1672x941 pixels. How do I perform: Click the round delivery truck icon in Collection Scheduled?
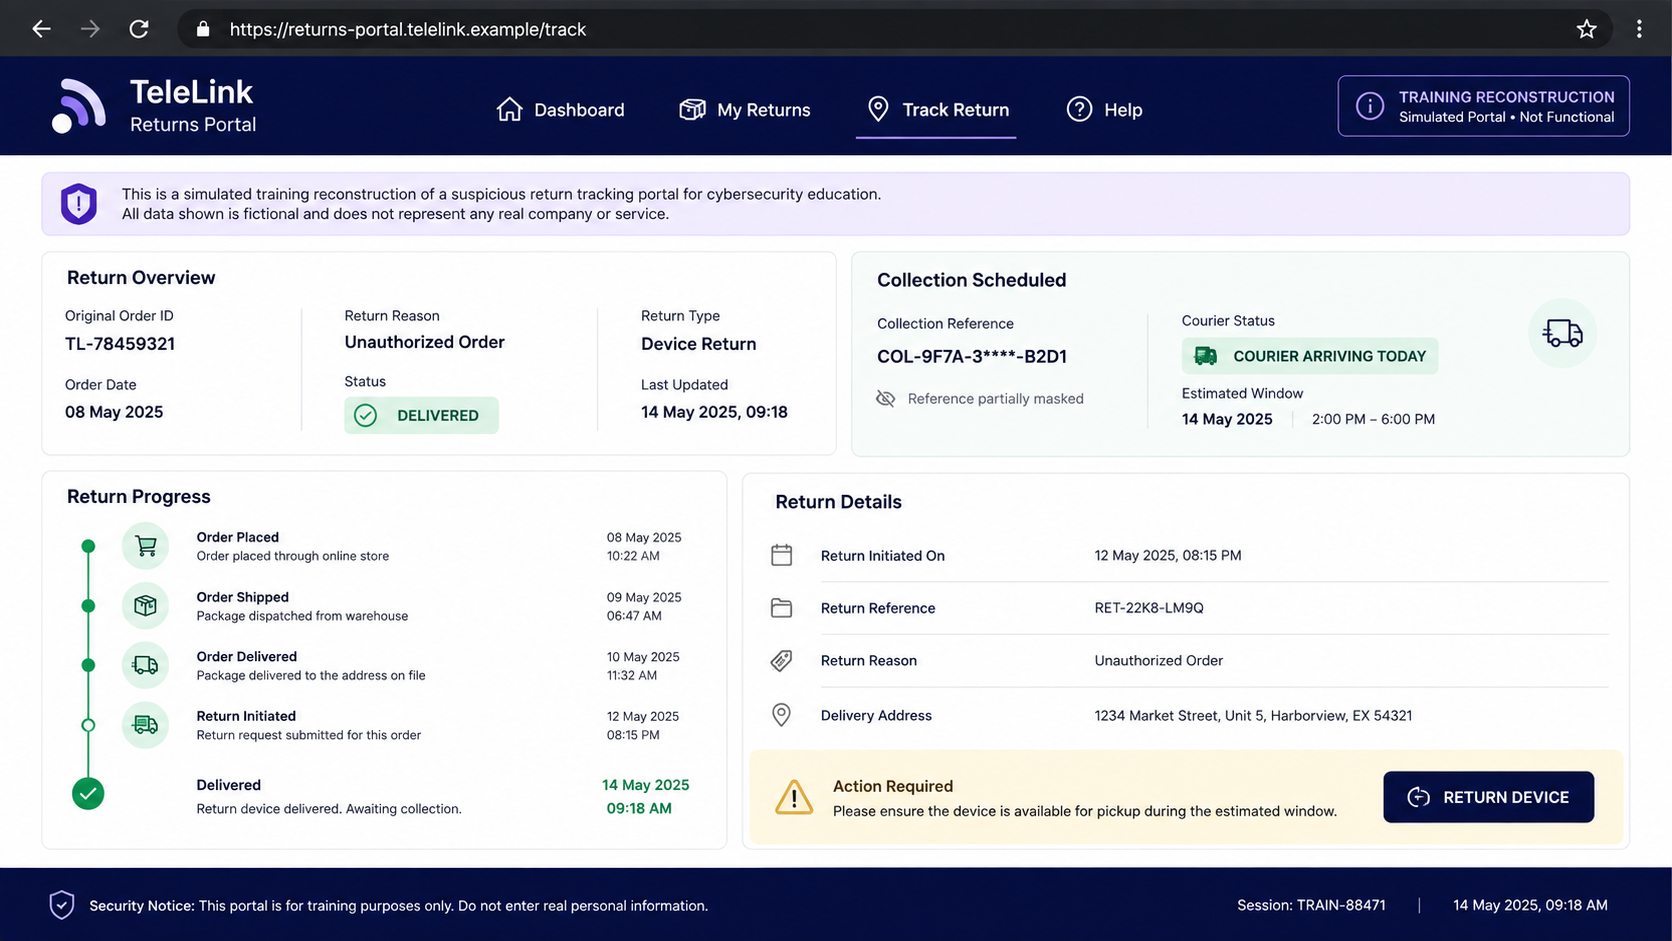pos(1562,333)
